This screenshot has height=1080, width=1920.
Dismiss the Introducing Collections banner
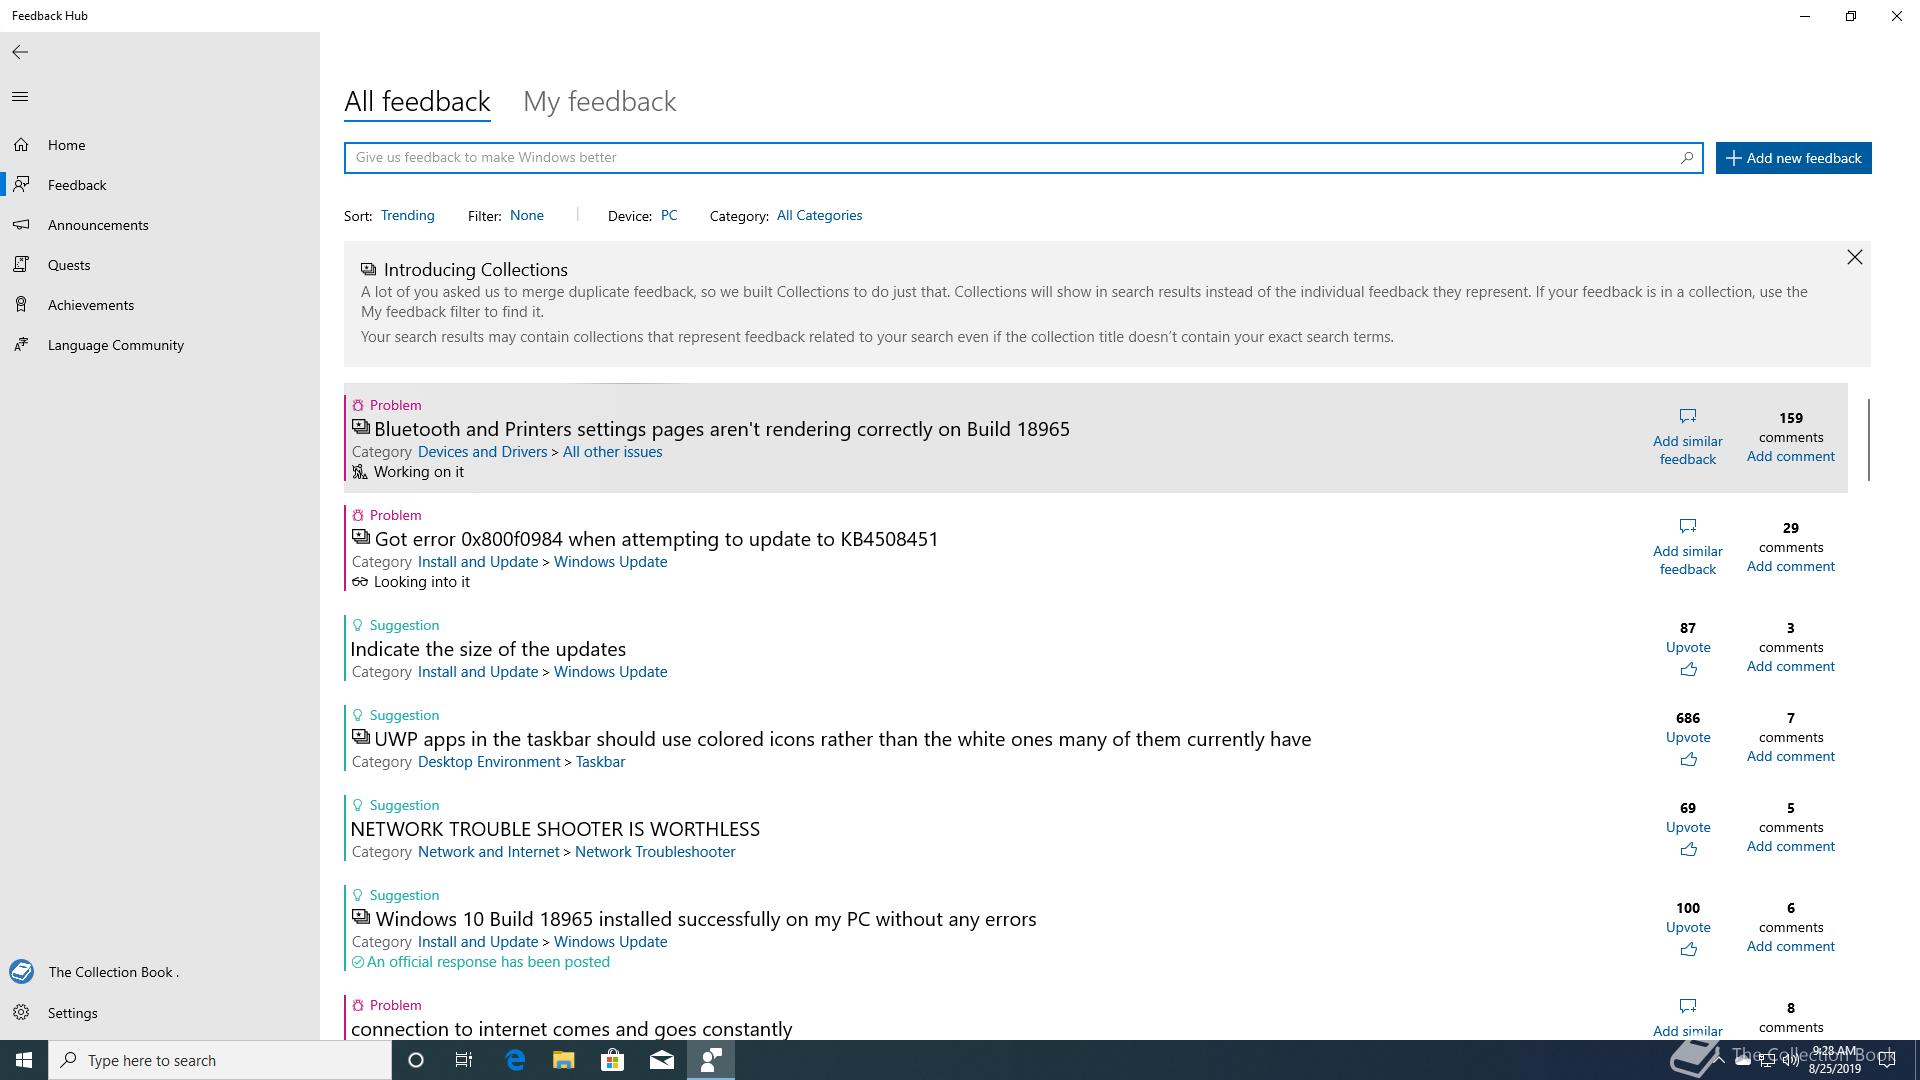coord(1855,257)
